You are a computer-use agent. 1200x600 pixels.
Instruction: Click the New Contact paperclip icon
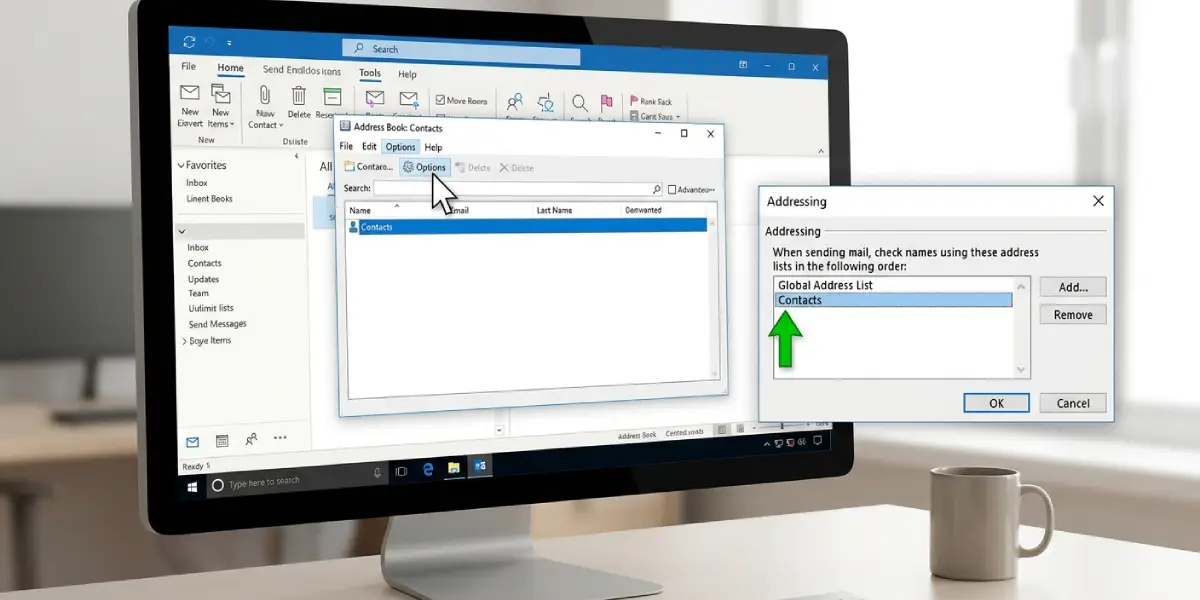click(x=265, y=95)
